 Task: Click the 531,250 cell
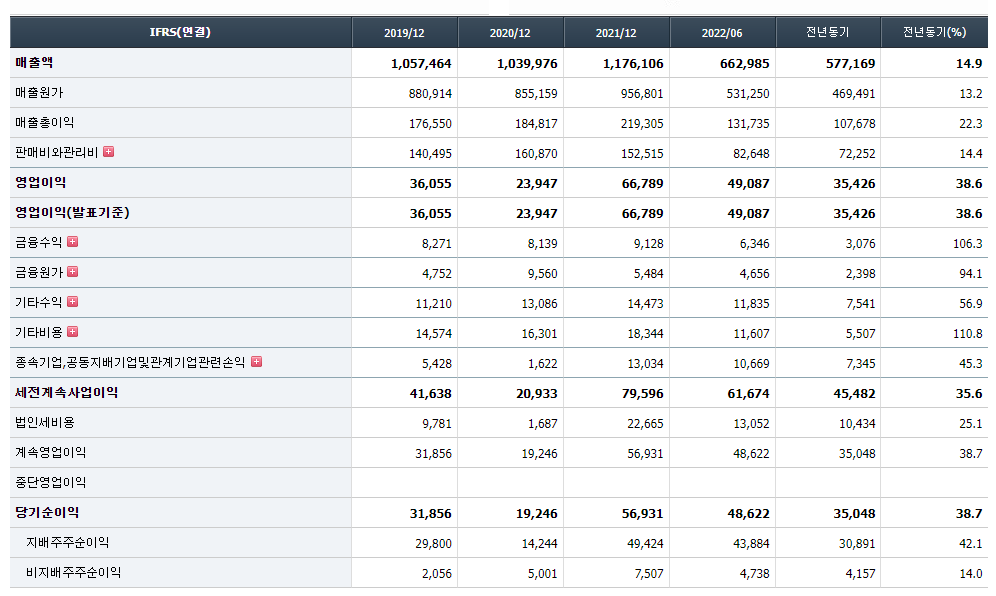[x=748, y=94]
